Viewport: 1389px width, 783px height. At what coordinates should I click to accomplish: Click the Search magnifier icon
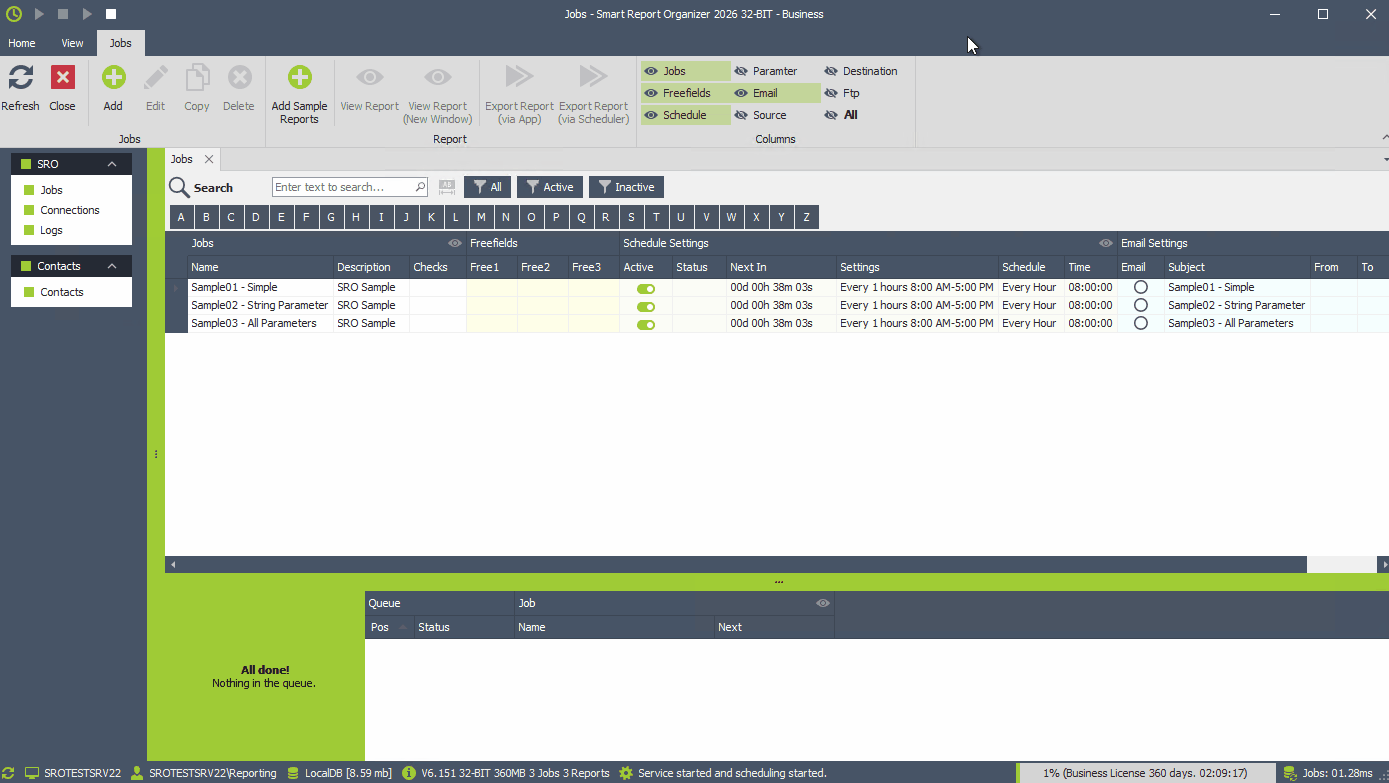point(179,187)
